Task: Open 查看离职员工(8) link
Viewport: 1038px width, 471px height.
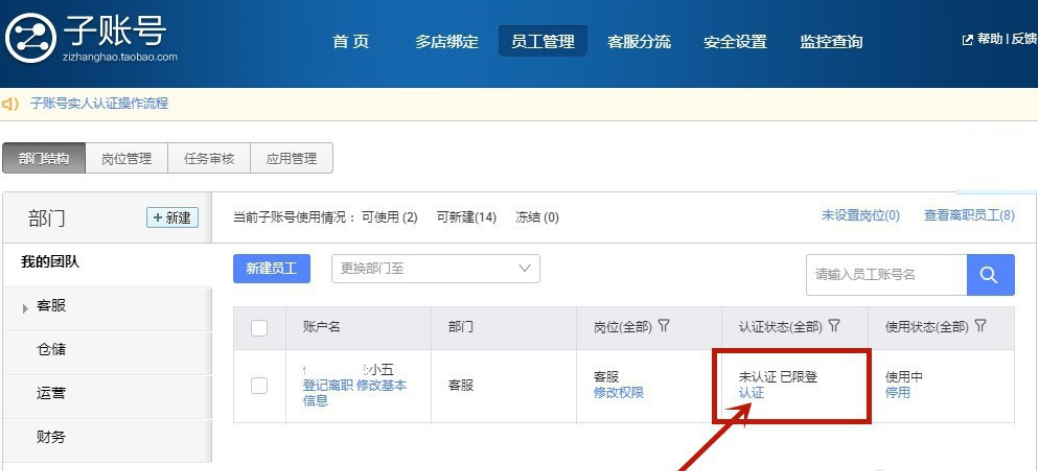Action: pyautogui.click(x=969, y=215)
